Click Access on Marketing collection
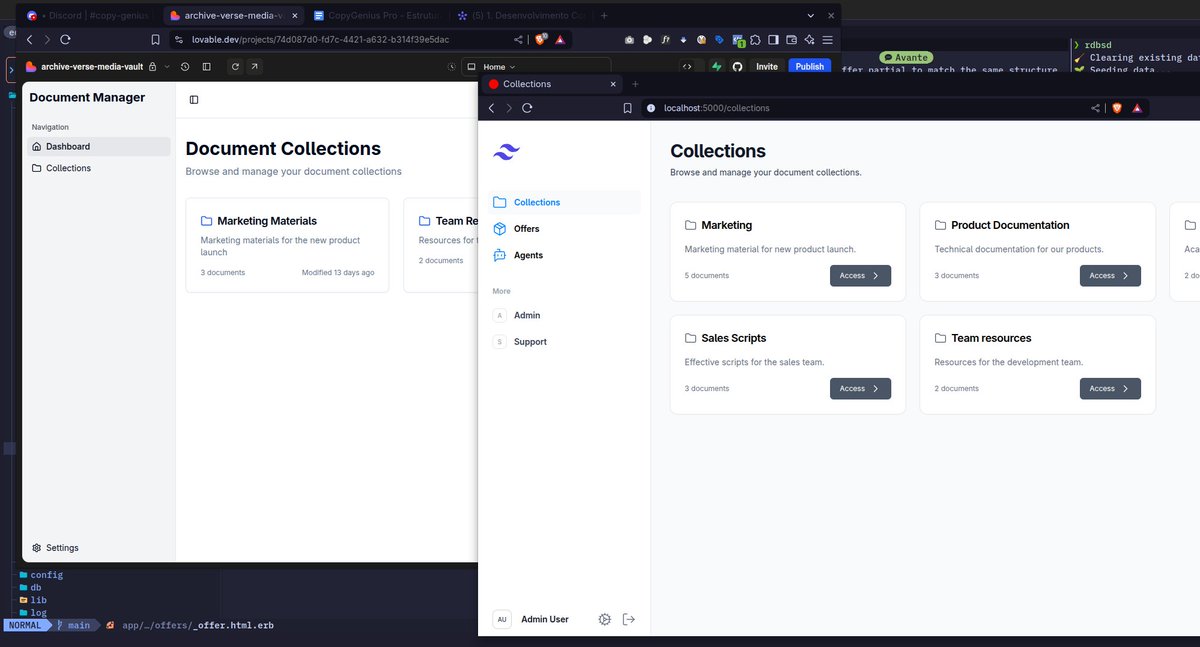Viewport: 1200px width, 647px height. (860, 275)
